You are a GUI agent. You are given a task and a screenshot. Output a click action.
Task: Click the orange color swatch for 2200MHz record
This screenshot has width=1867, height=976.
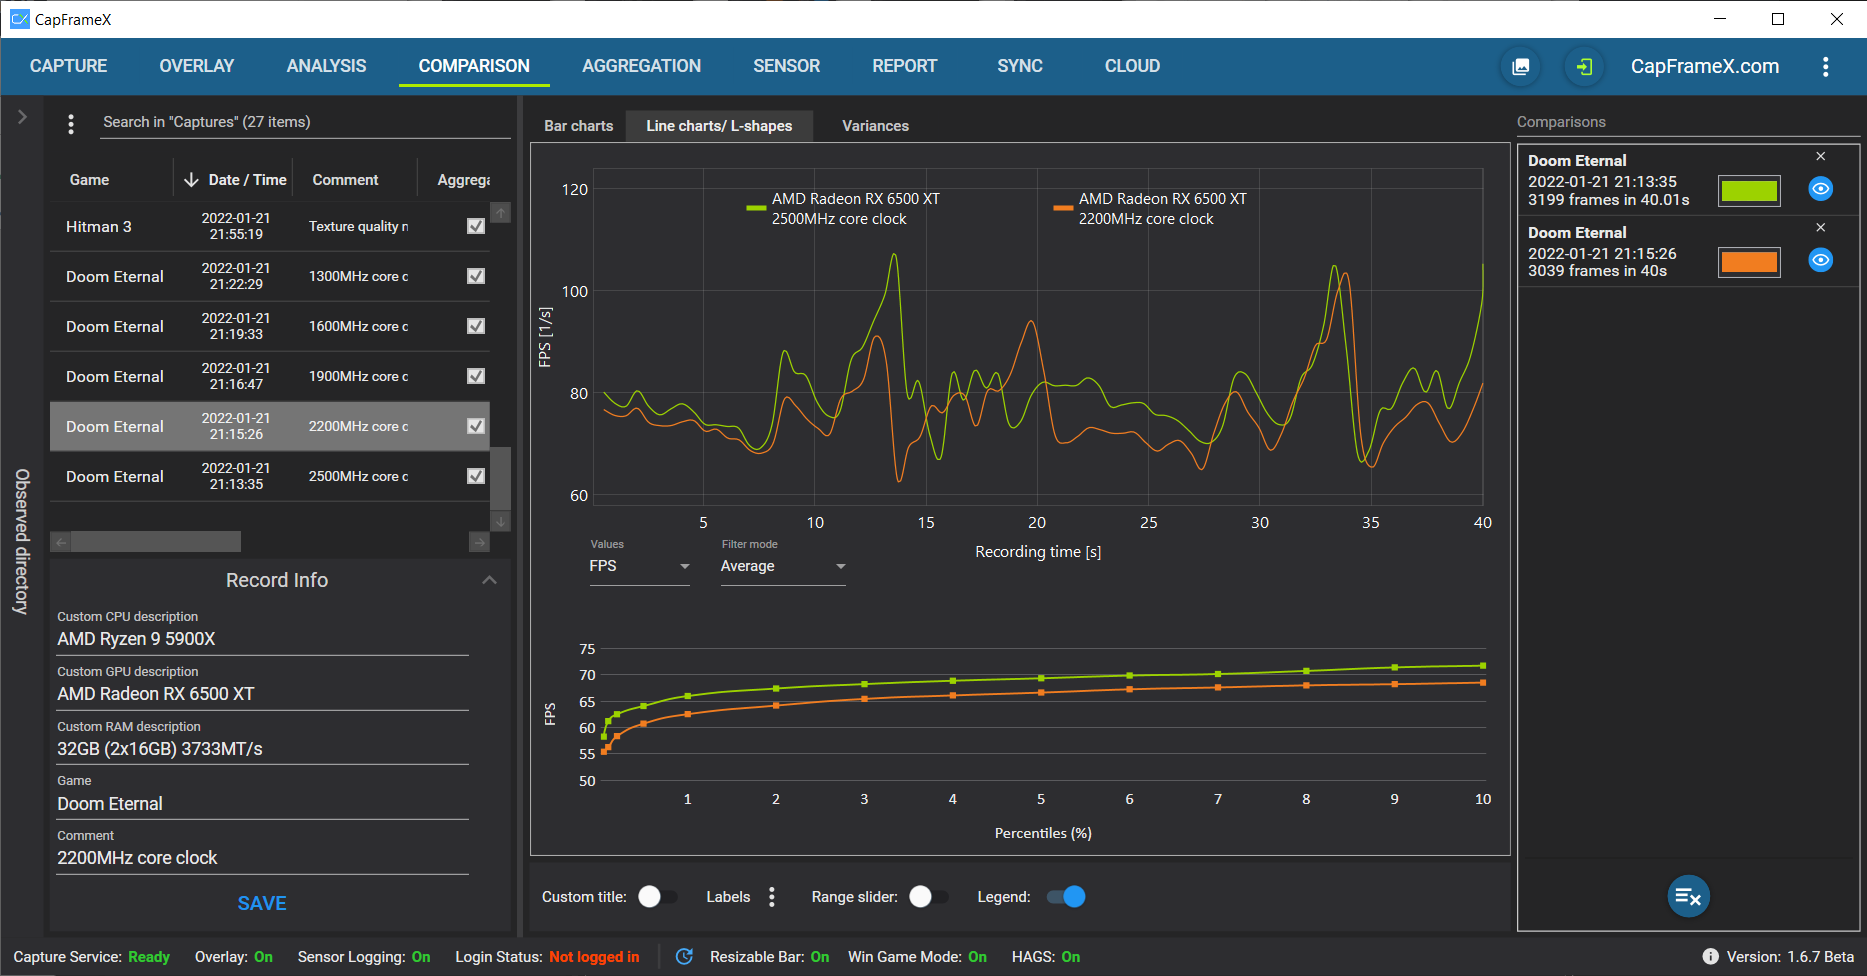click(1749, 262)
